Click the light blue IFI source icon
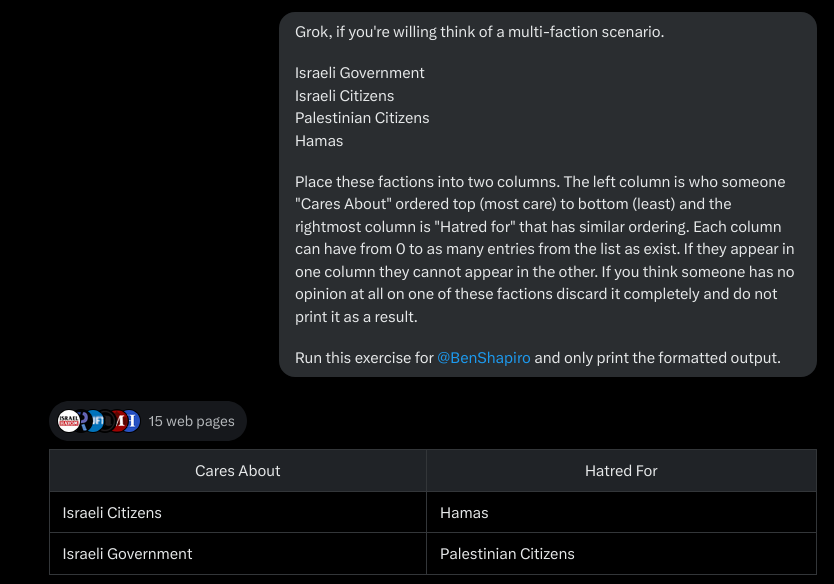The image size is (834, 584). (x=95, y=421)
